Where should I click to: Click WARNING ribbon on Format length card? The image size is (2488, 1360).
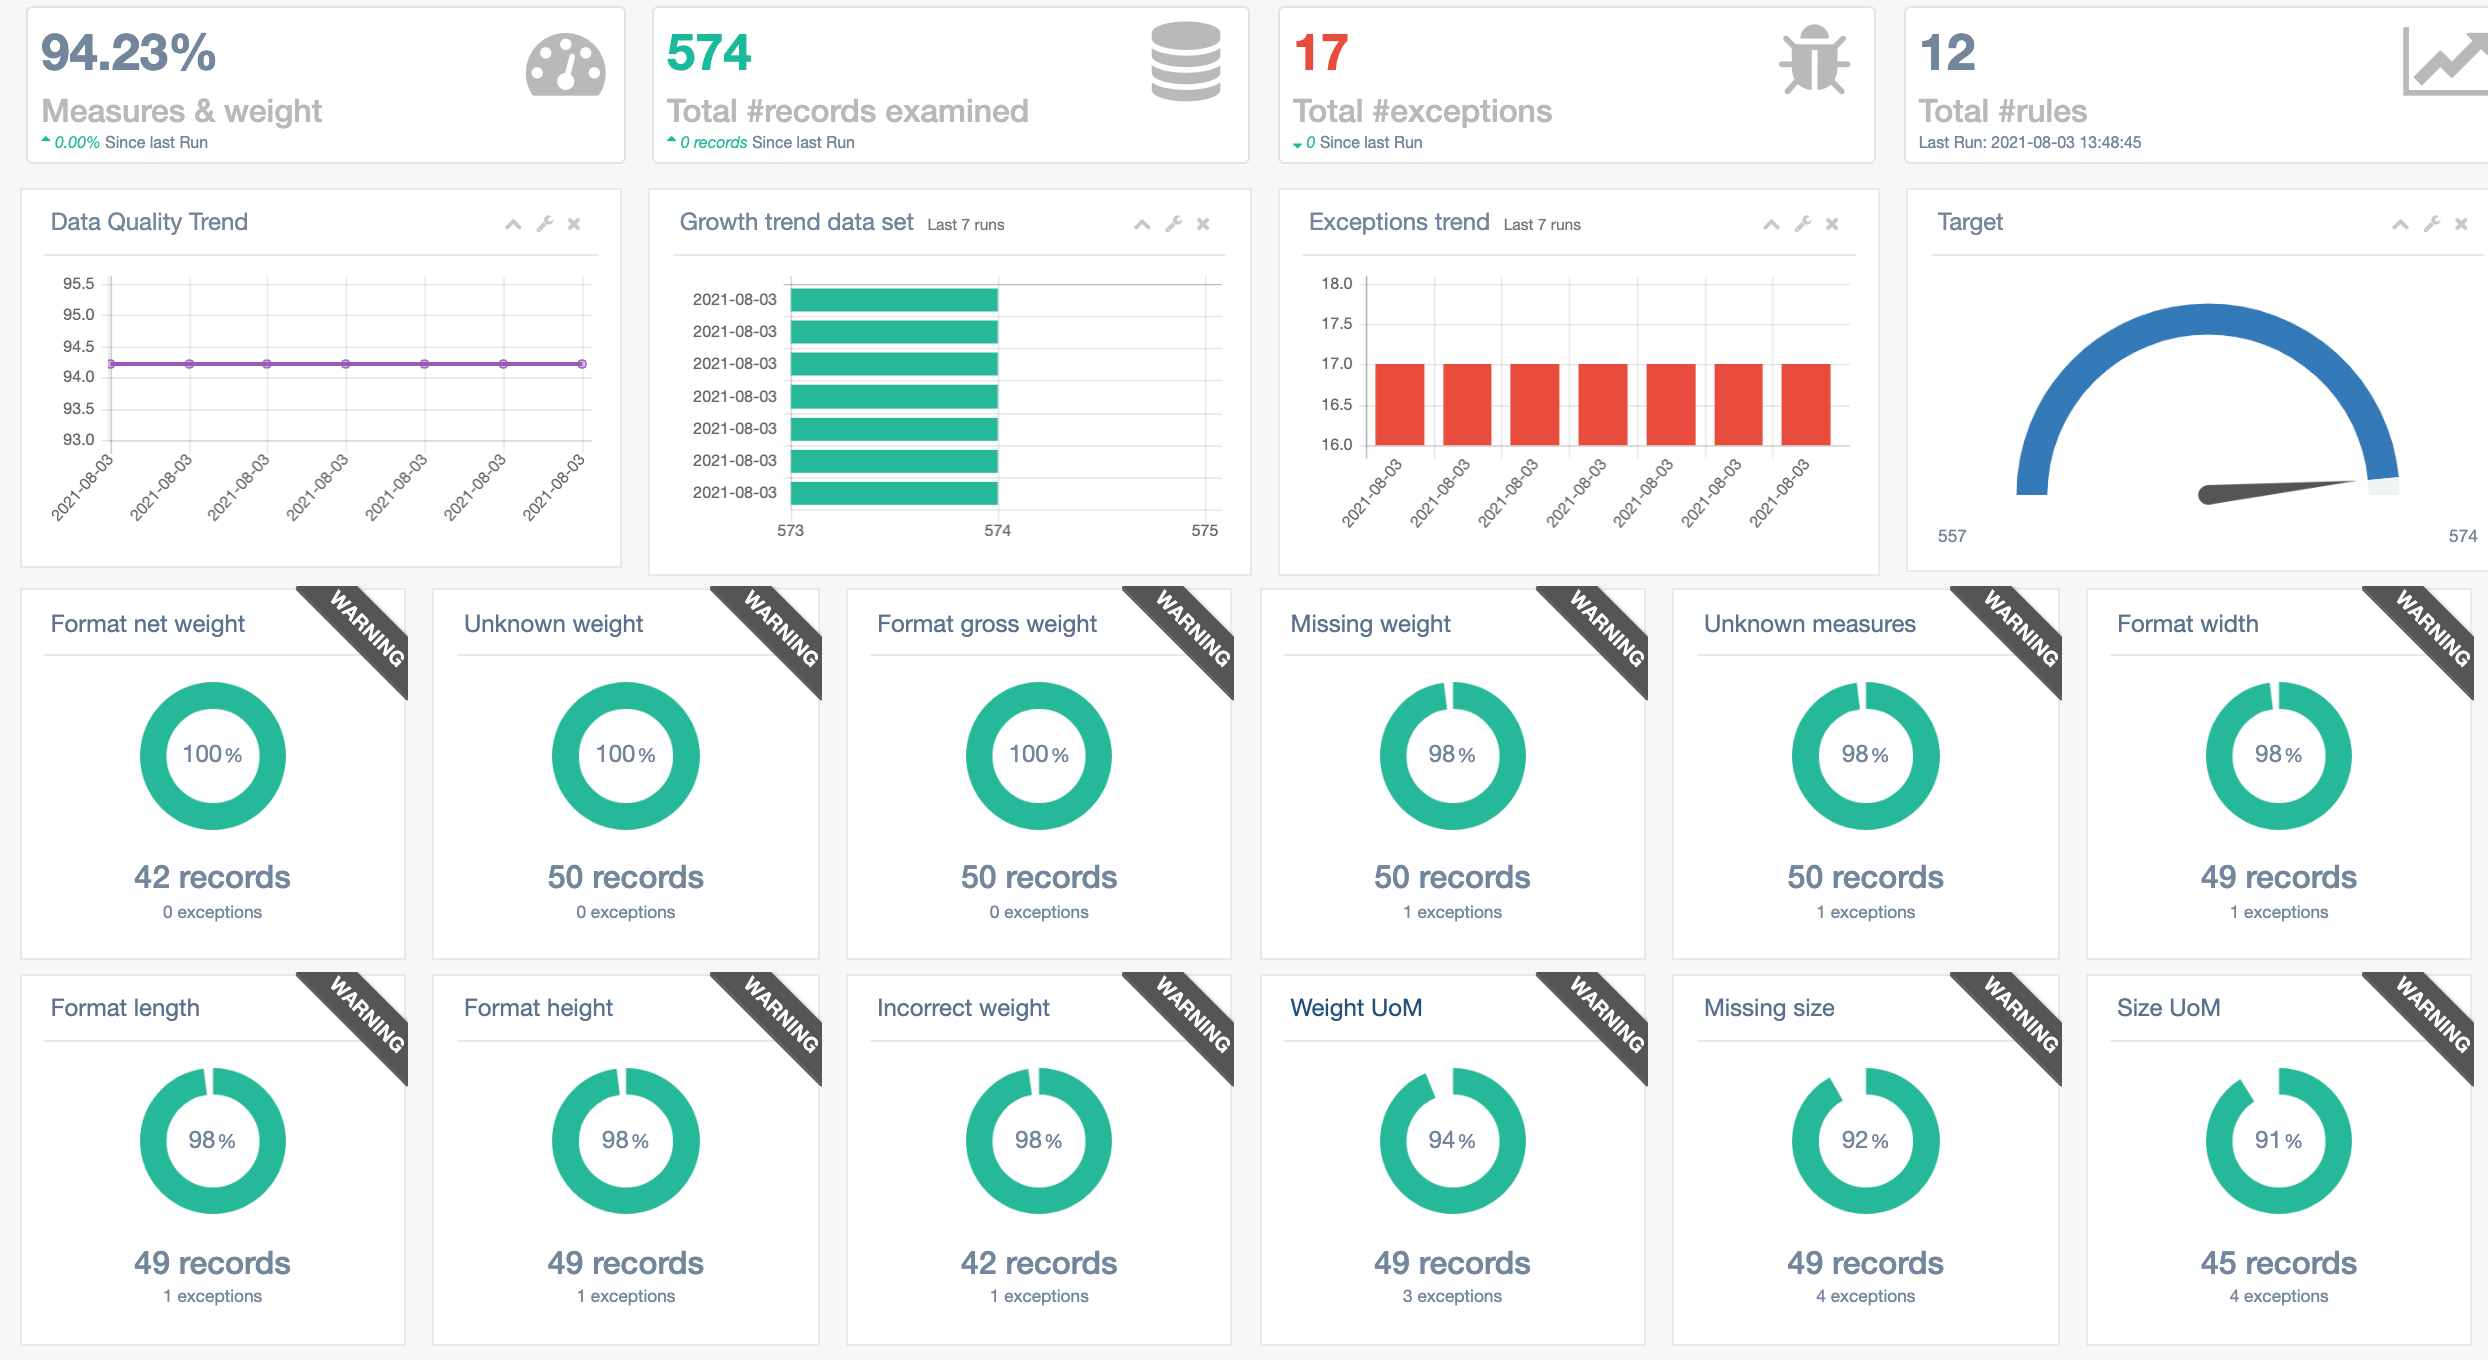coord(366,1014)
